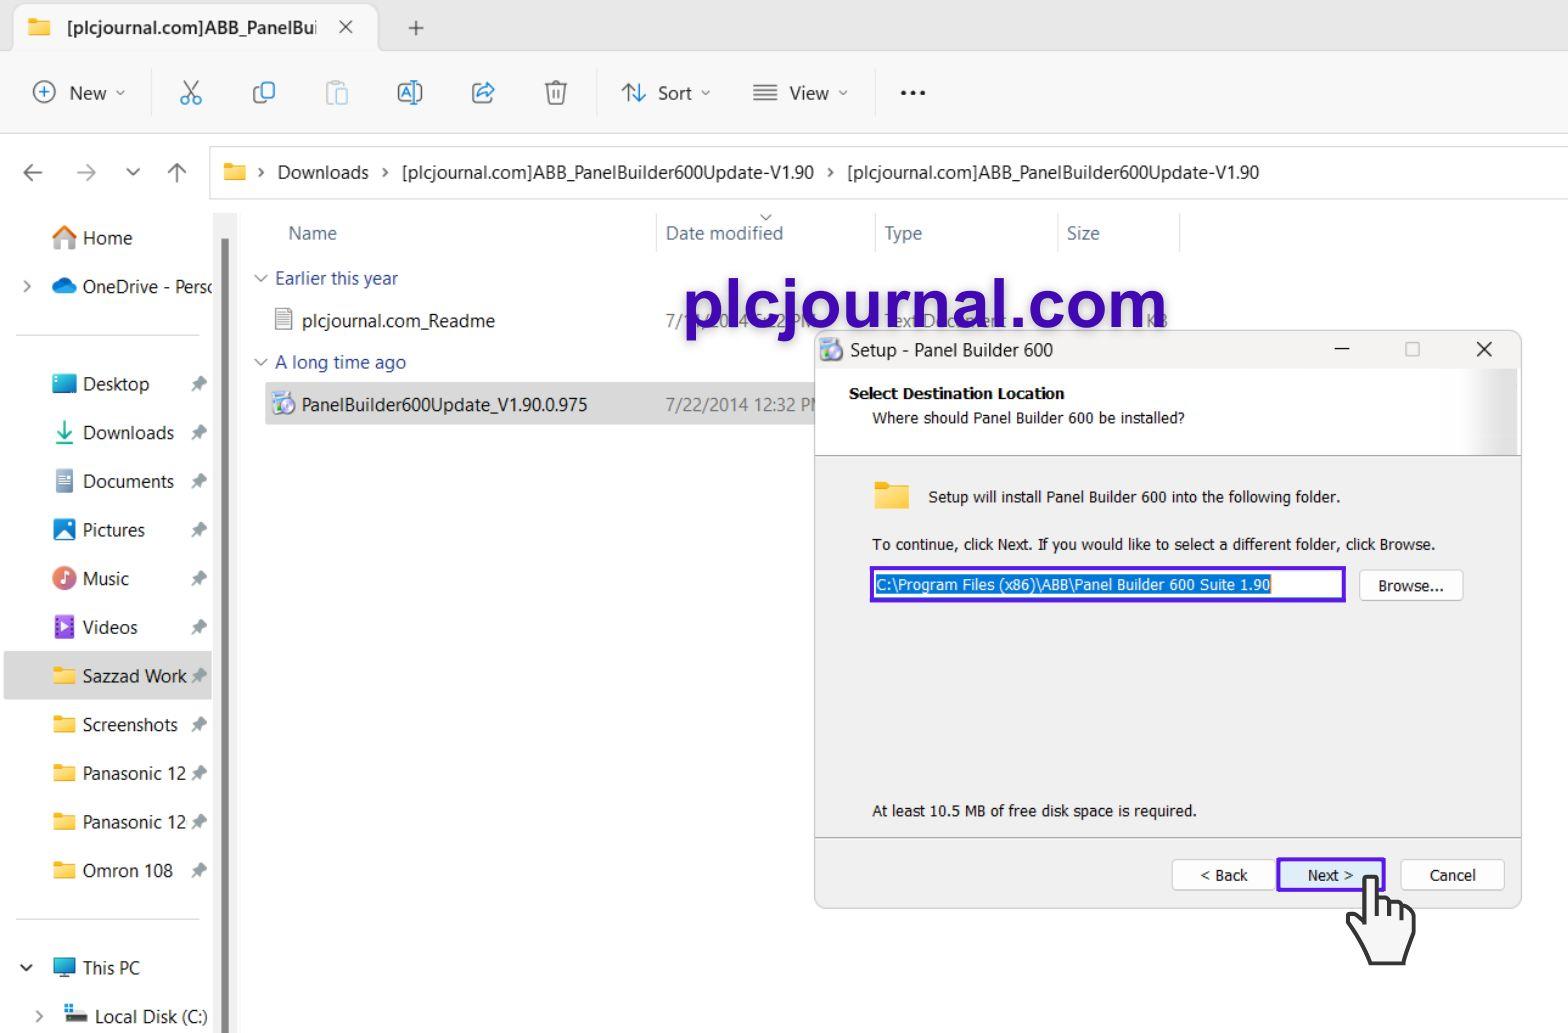The width and height of the screenshot is (1568, 1033).
Task: Expand the OneDrive tree node
Action: coord(27,287)
